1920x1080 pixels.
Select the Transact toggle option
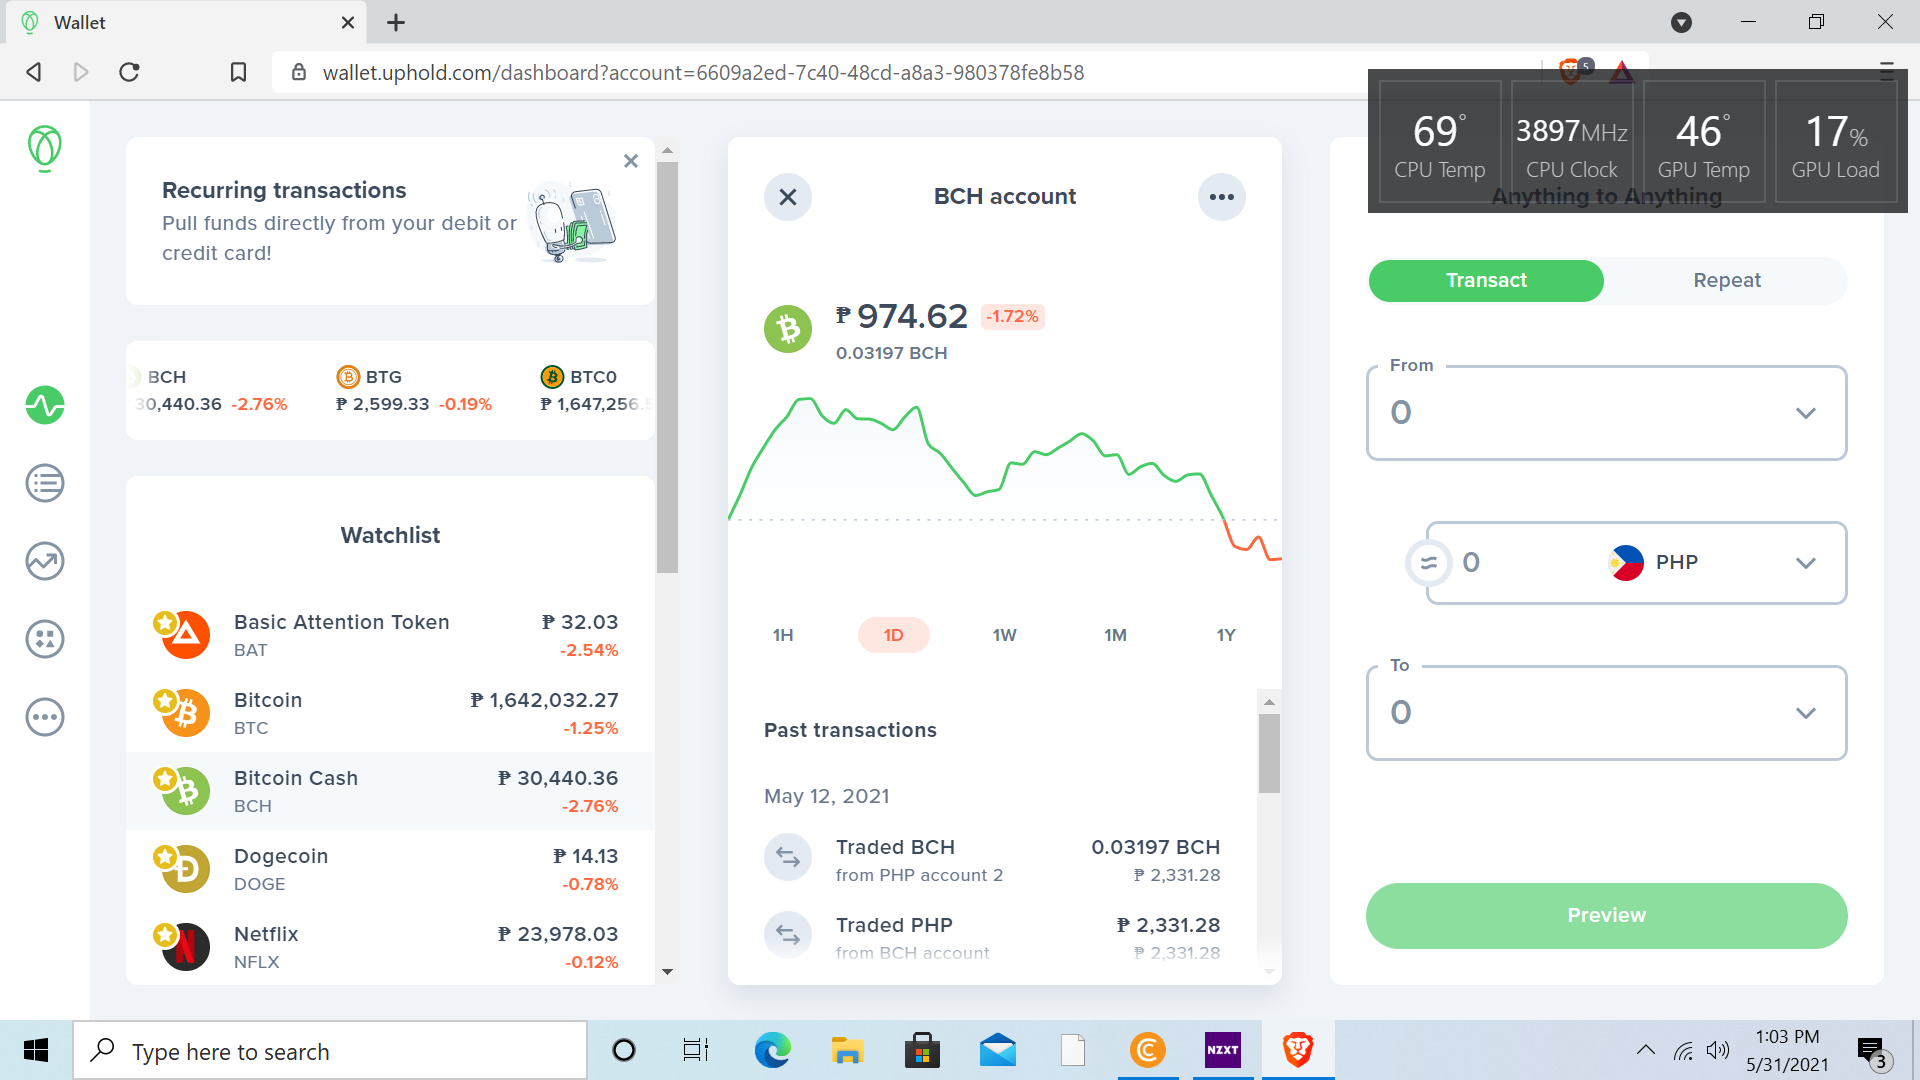click(x=1486, y=281)
